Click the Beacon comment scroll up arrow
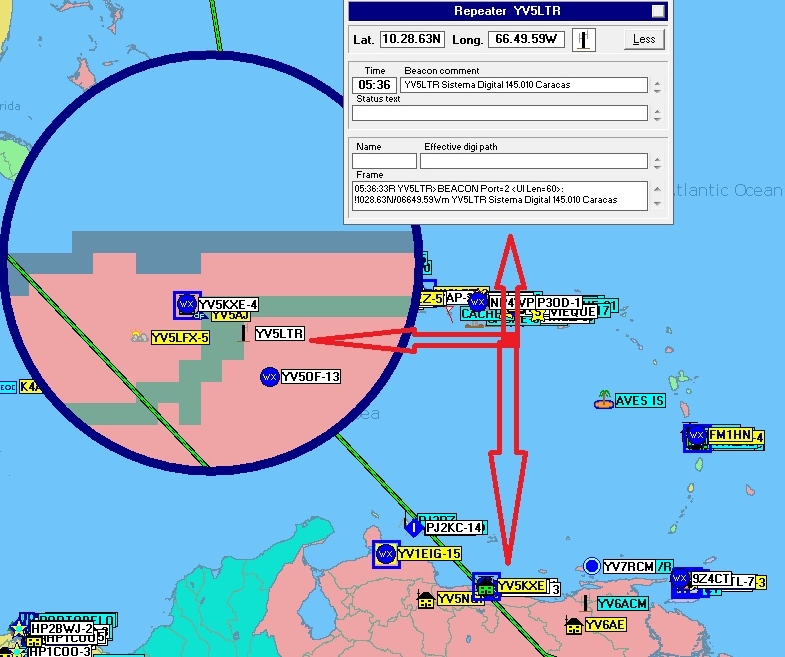785x657 pixels. pyautogui.click(x=657, y=81)
